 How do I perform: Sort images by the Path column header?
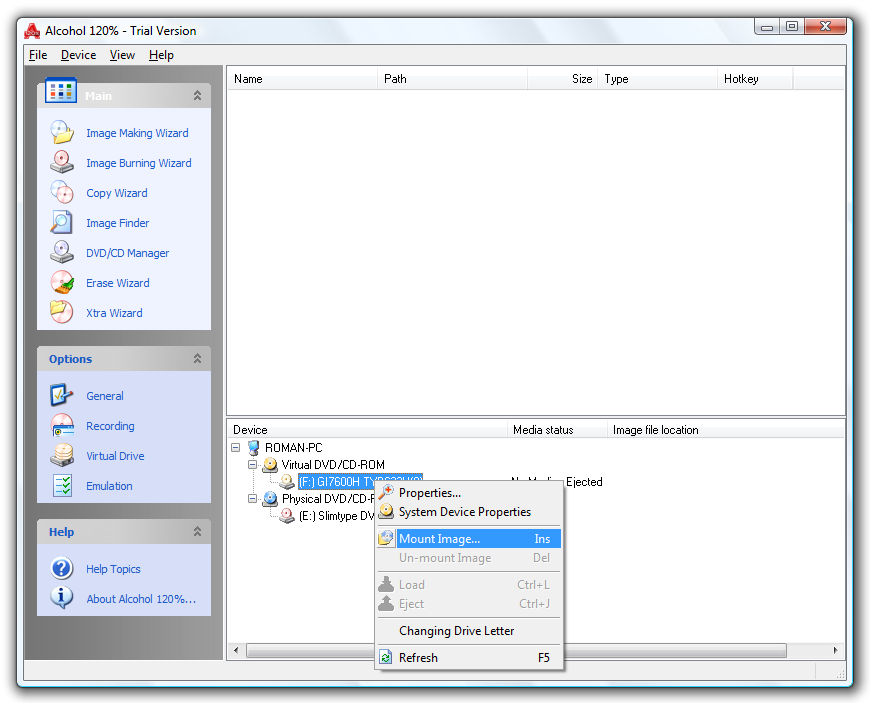(452, 79)
